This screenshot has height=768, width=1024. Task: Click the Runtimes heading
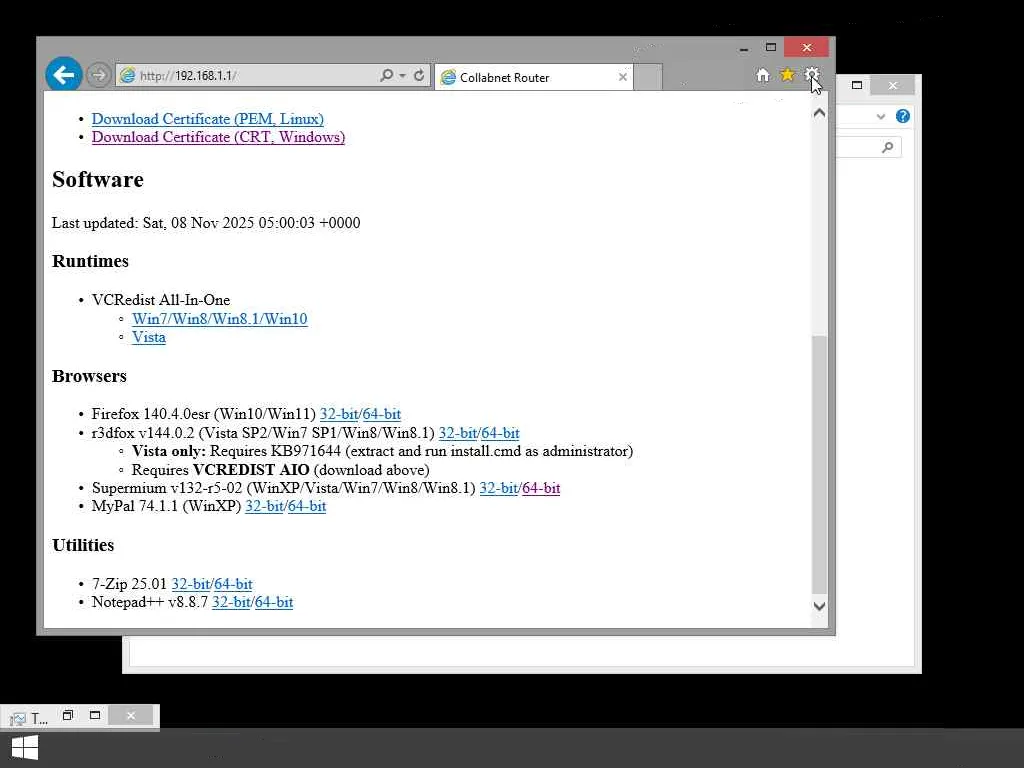point(90,261)
